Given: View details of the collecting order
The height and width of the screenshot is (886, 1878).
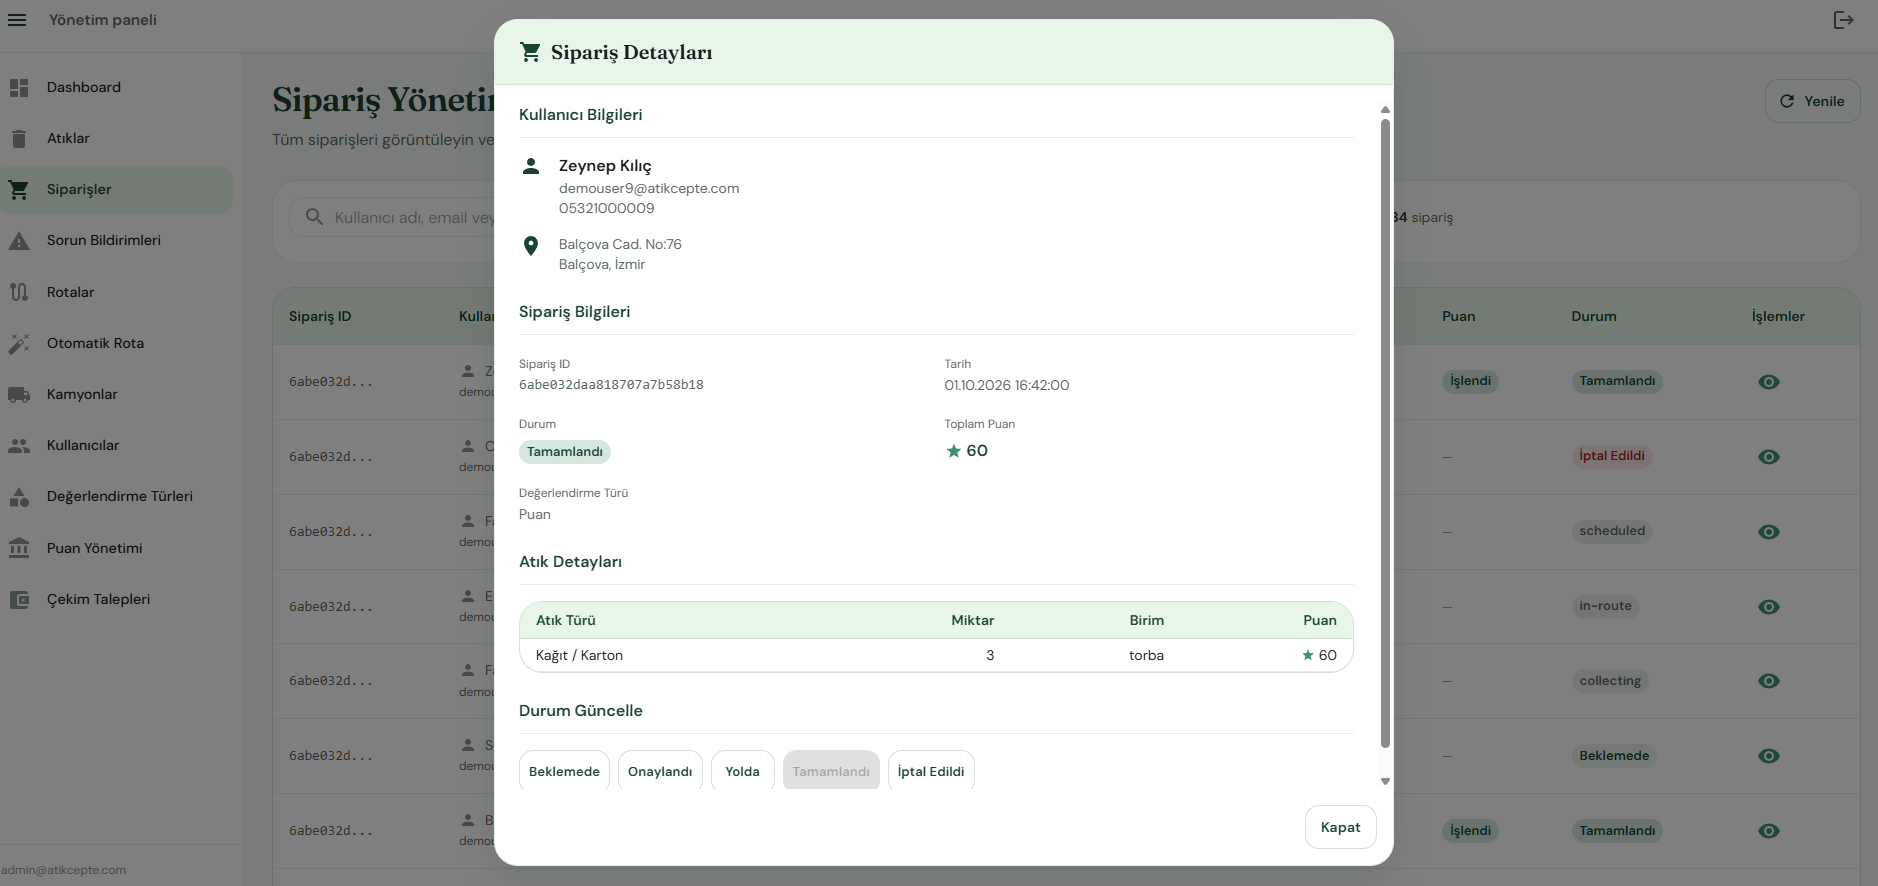Looking at the screenshot, I should point(1768,681).
